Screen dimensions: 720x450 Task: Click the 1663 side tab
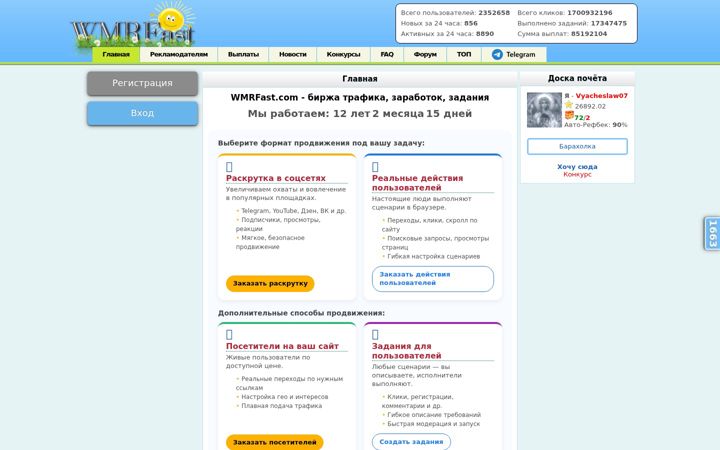point(712,233)
